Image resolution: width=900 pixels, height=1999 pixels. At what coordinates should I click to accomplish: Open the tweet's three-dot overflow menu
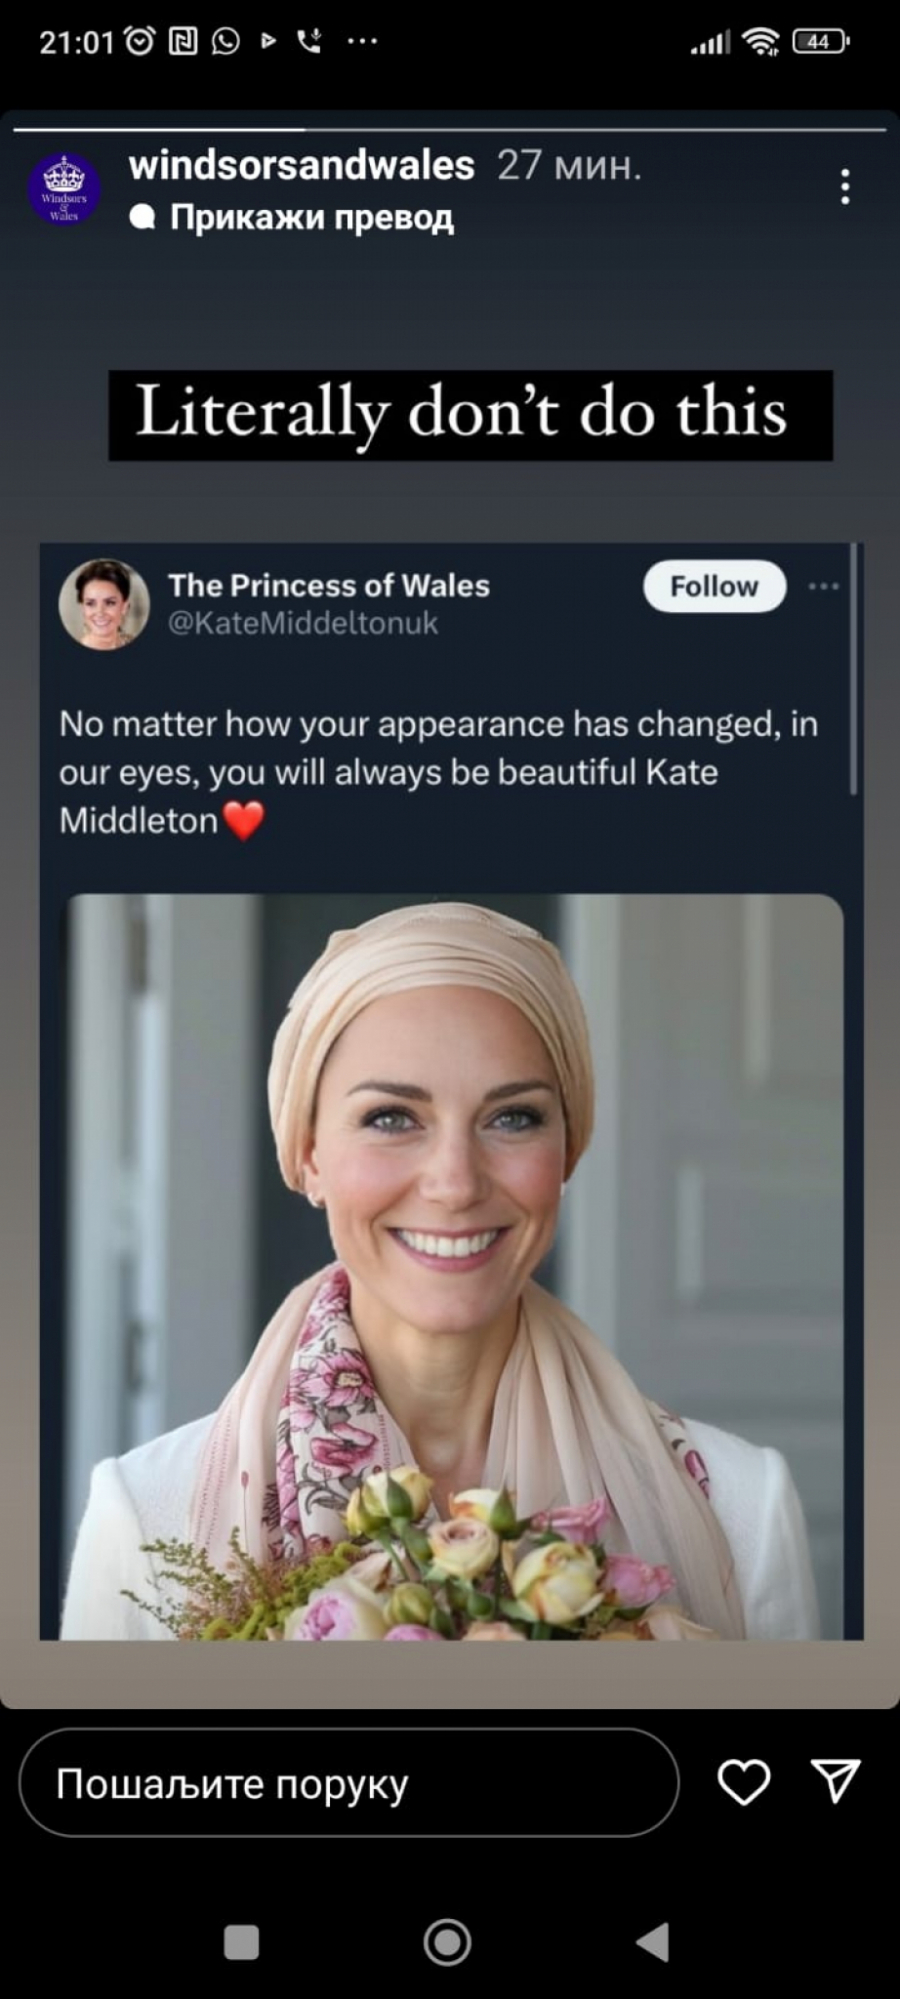click(x=823, y=586)
